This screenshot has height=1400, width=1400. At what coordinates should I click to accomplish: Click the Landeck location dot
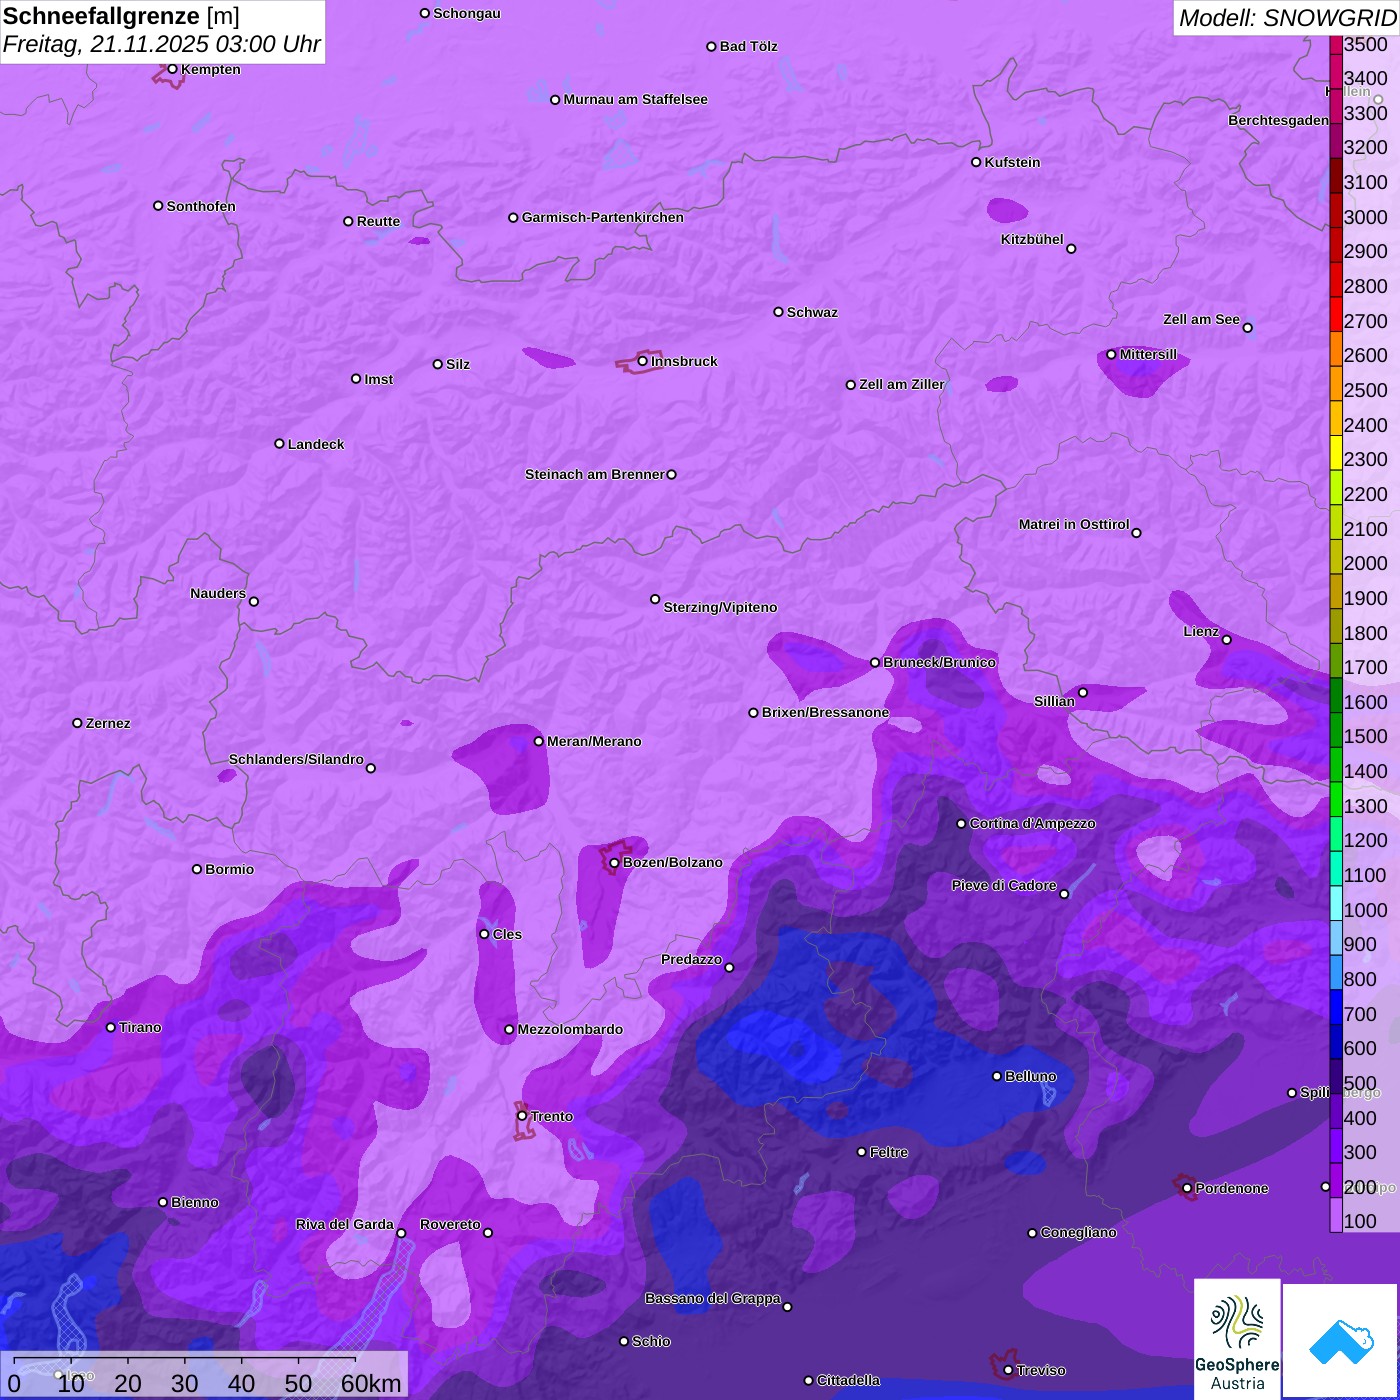click(x=280, y=444)
